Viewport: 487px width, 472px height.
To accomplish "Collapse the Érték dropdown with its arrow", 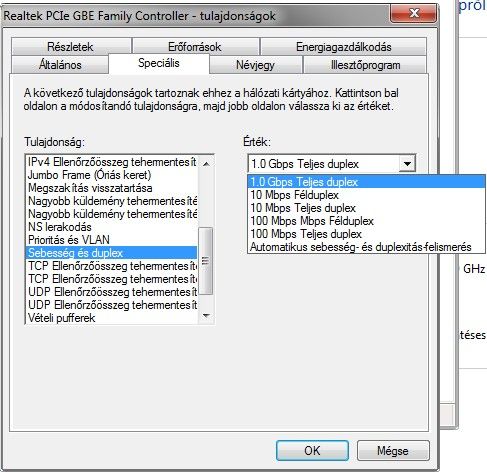I will [x=407, y=164].
